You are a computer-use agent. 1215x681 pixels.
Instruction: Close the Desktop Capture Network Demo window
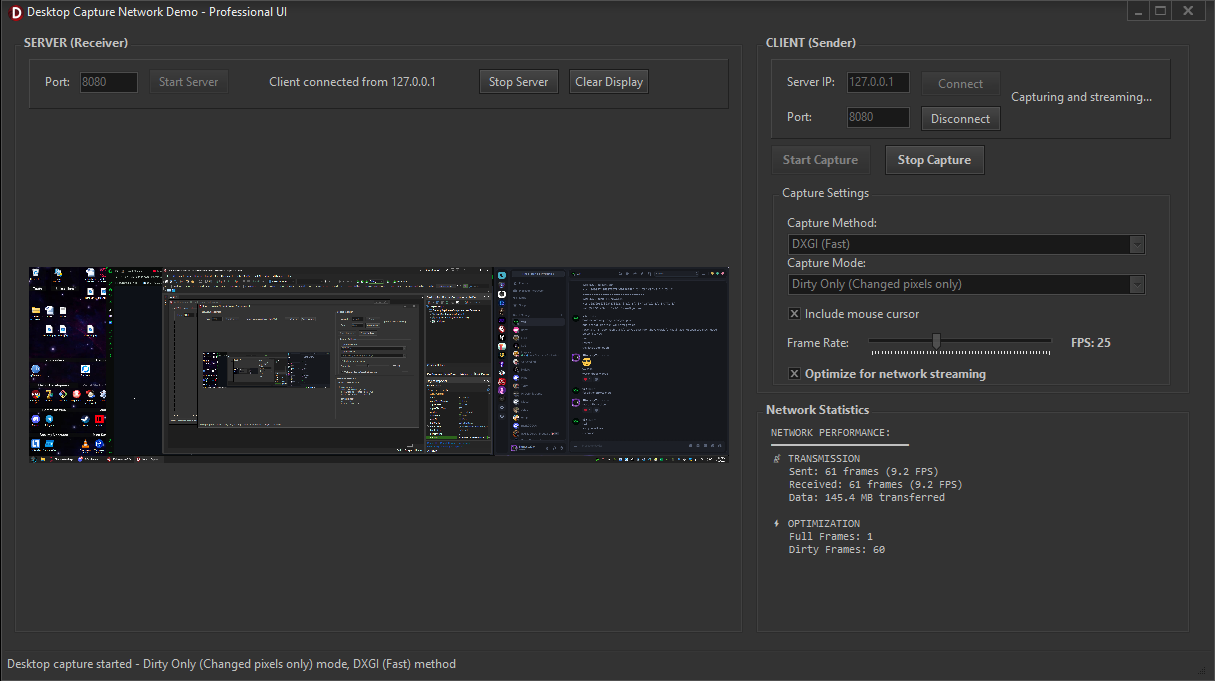coord(1187,11)
